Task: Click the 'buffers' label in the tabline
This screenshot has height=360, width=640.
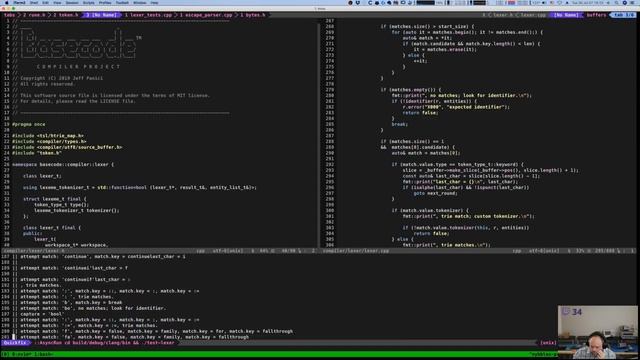Action: pyautogui.click(x=596, y=15)
